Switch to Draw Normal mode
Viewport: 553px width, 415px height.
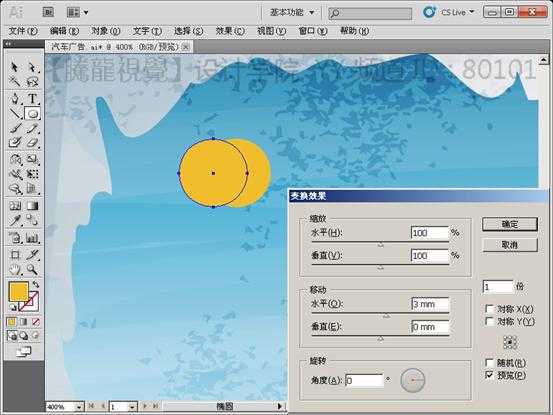(x=12, y=336)
